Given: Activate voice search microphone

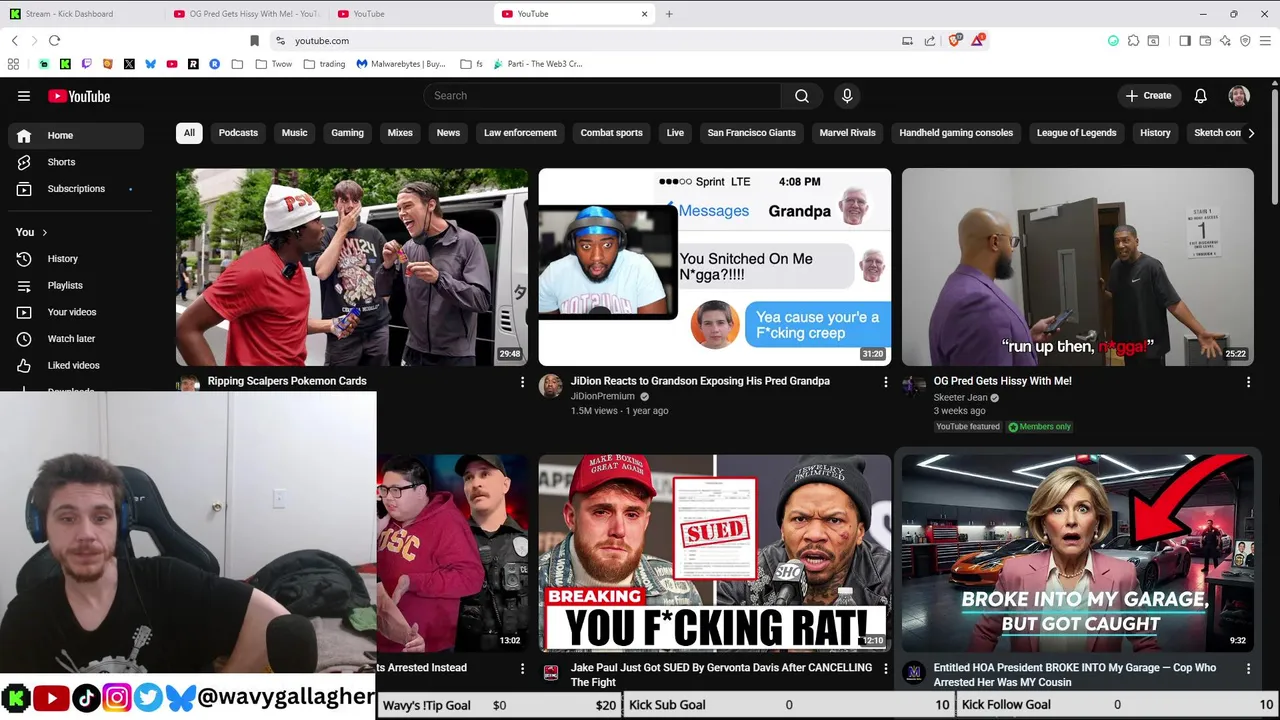Looking at the screenshot, I should tap(847, 96).
